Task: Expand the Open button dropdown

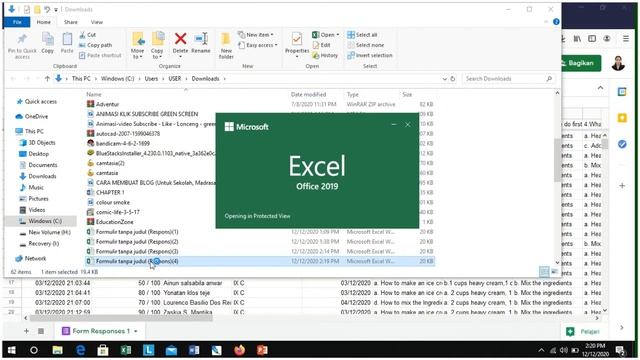Action: 338,35
